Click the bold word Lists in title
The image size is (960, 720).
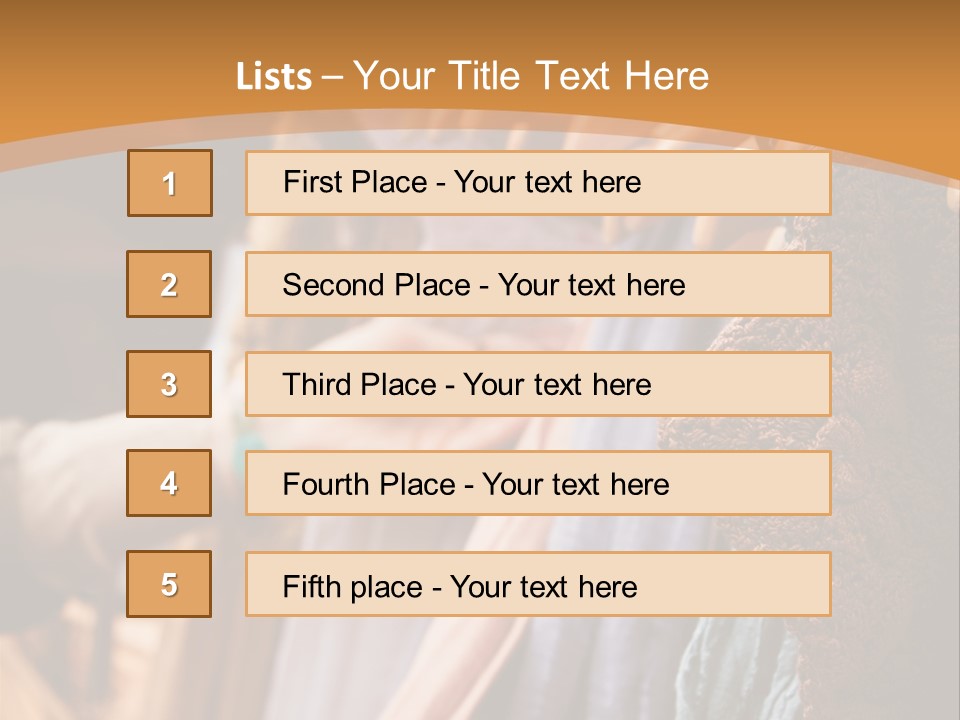(274, 77)
